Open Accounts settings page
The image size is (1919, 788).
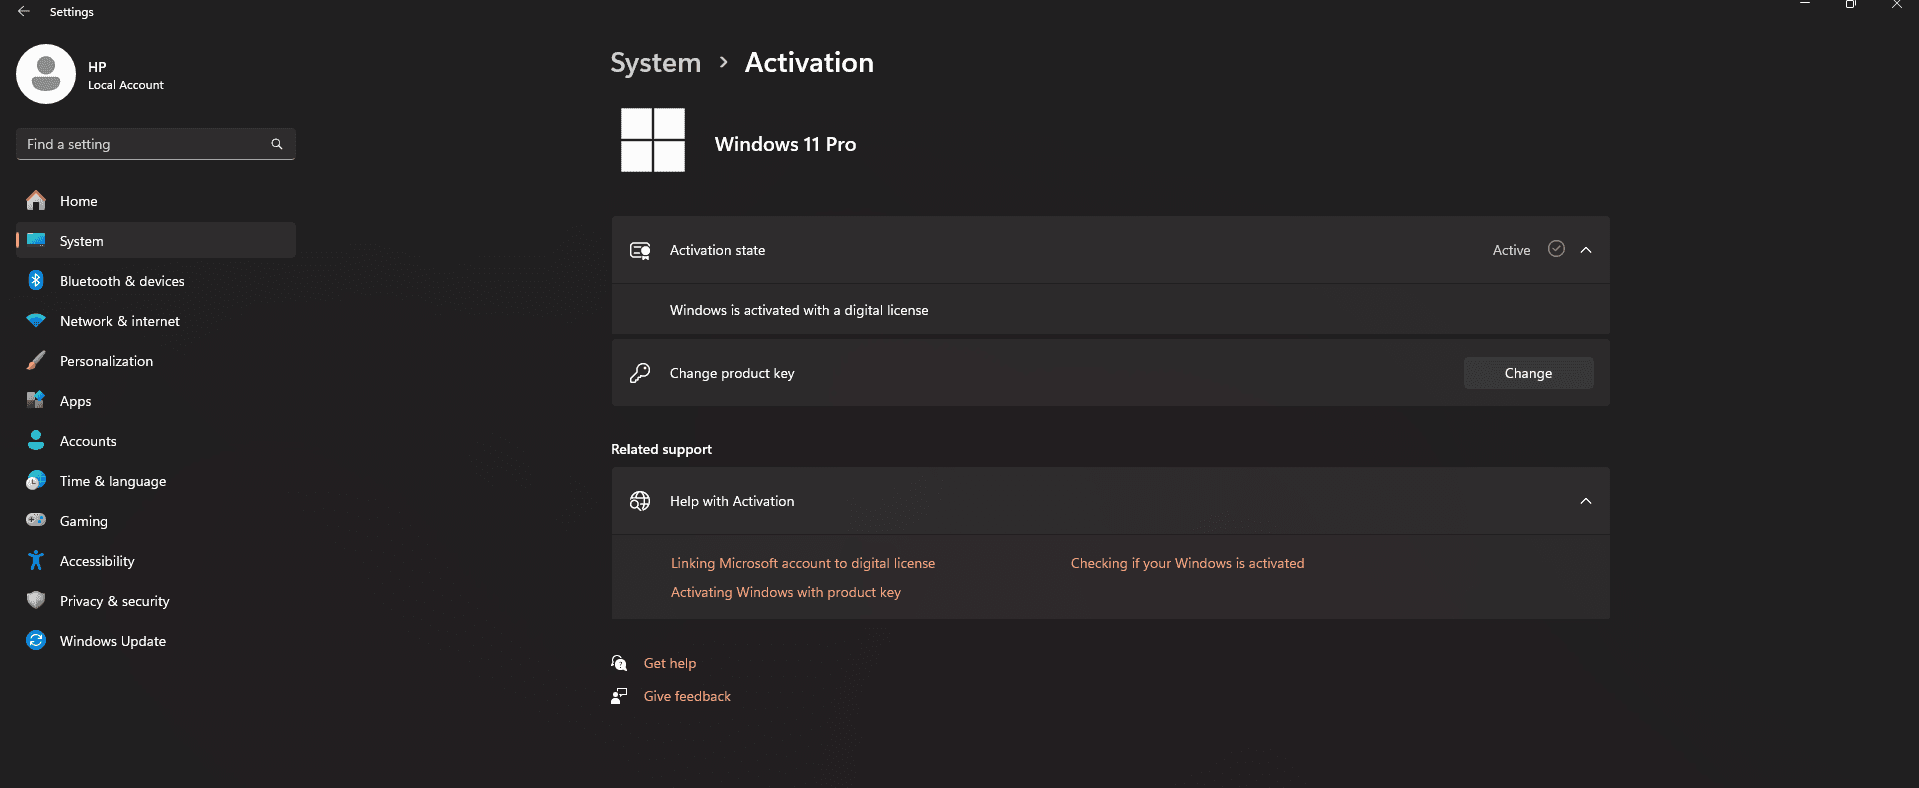point(156,441)
